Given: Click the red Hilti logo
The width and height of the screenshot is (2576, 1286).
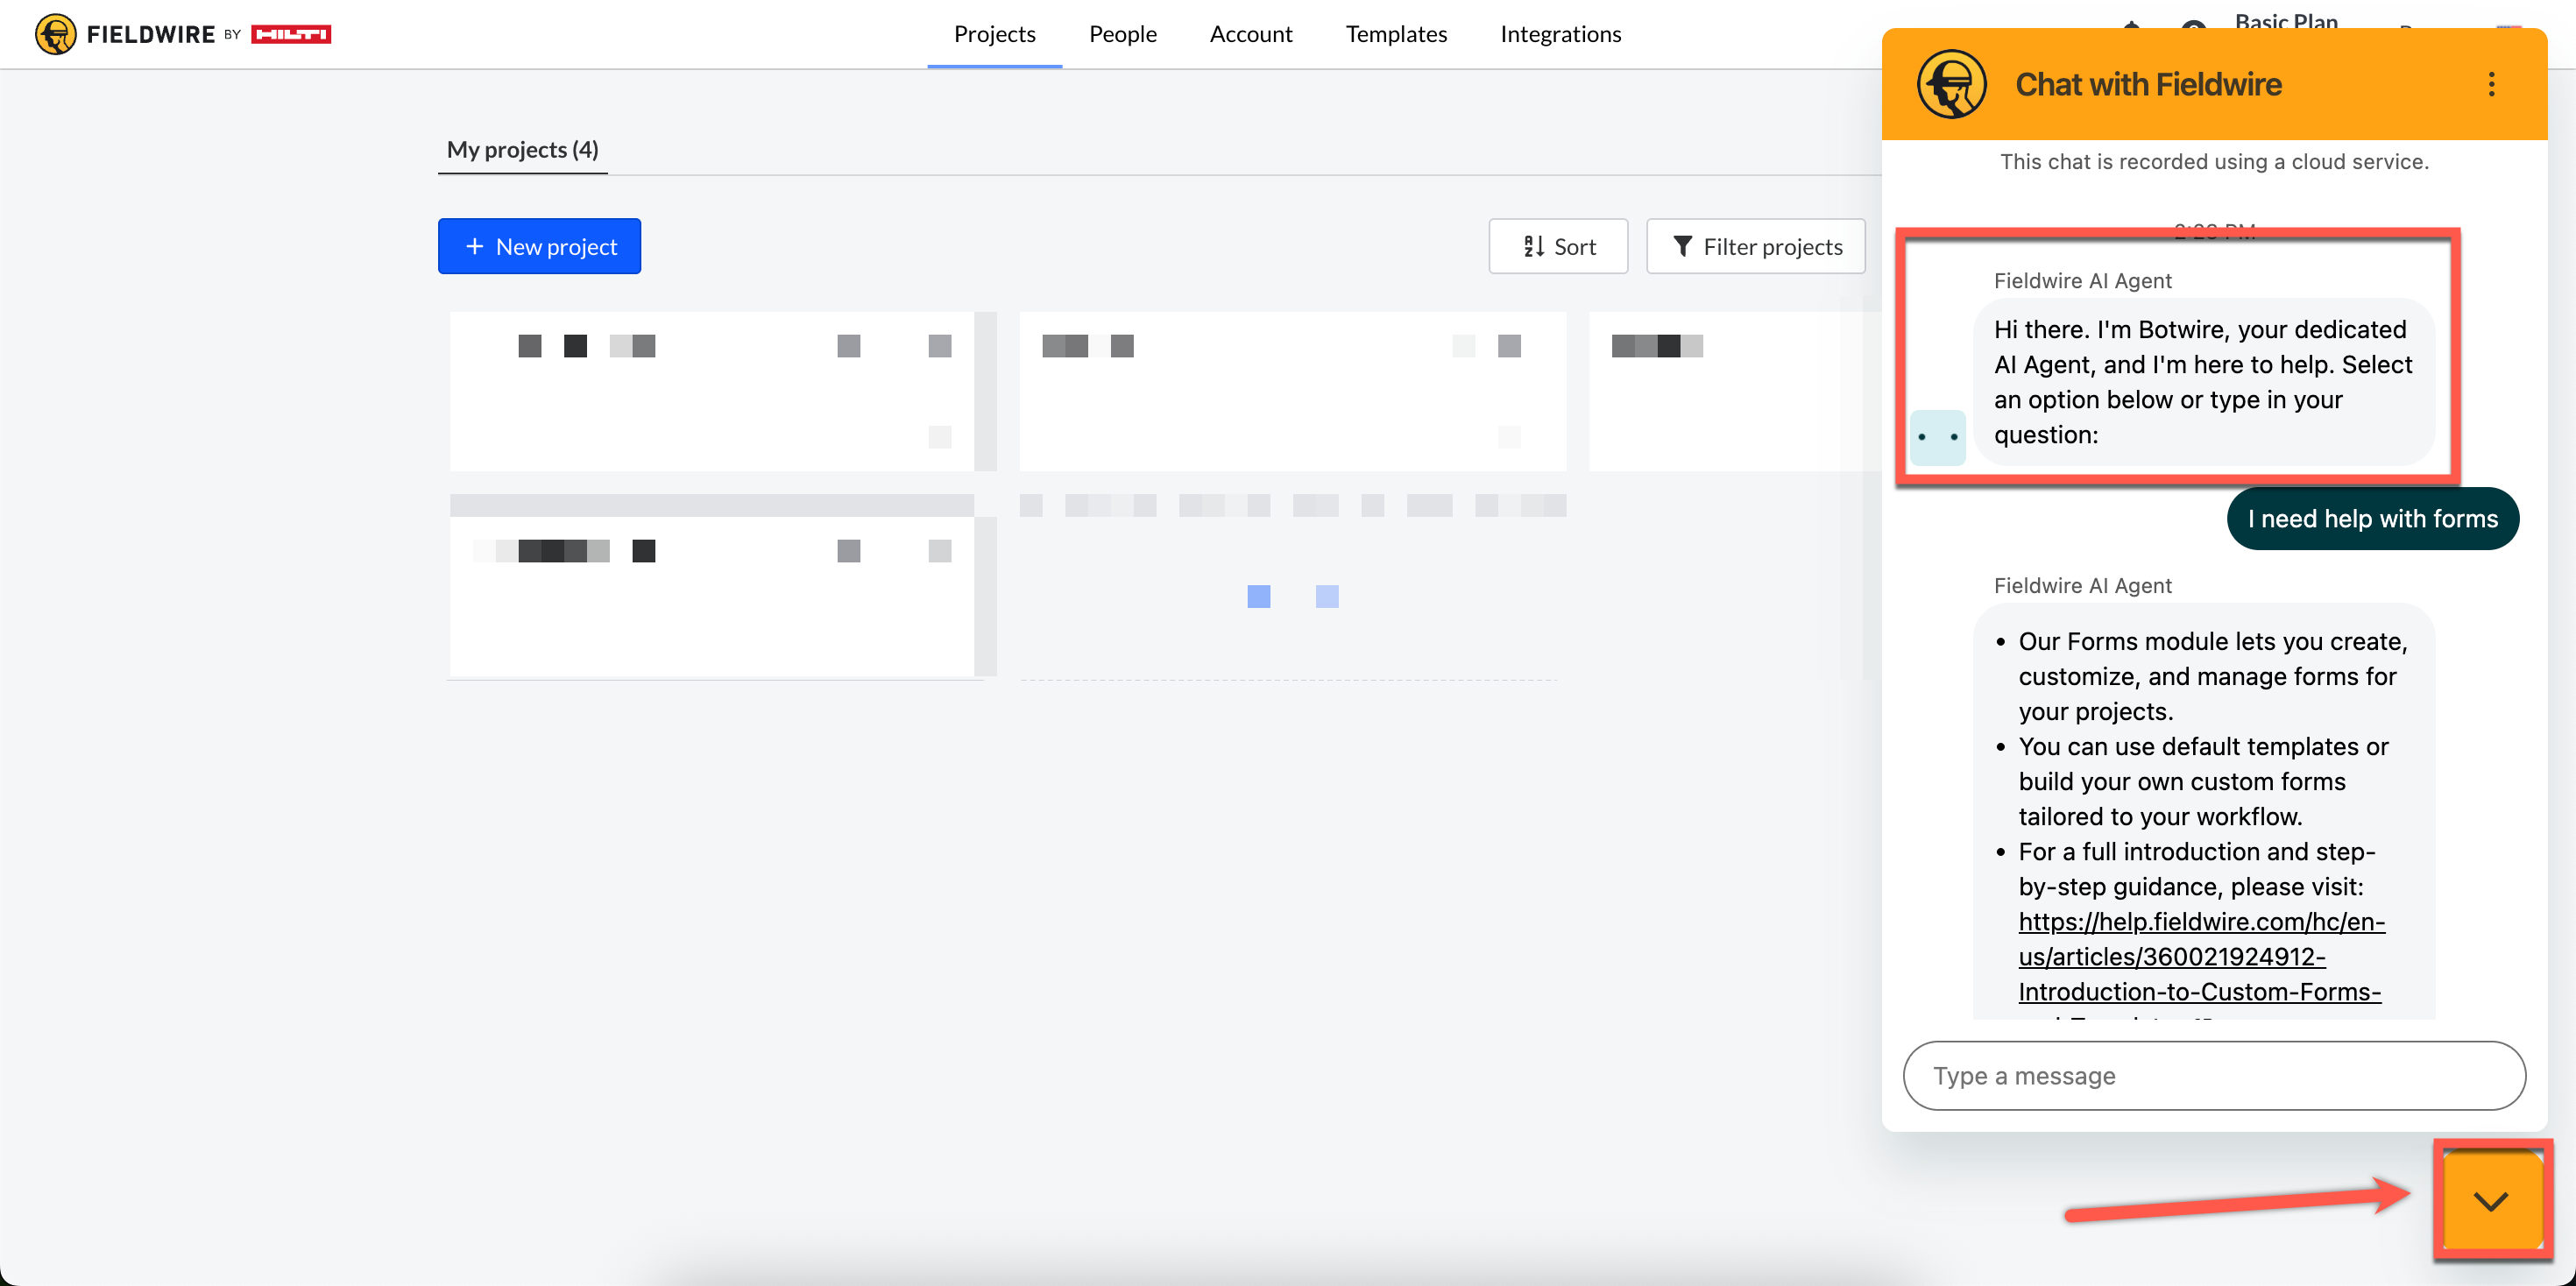Looking at the screenshot, I should [x=290, y=34].
